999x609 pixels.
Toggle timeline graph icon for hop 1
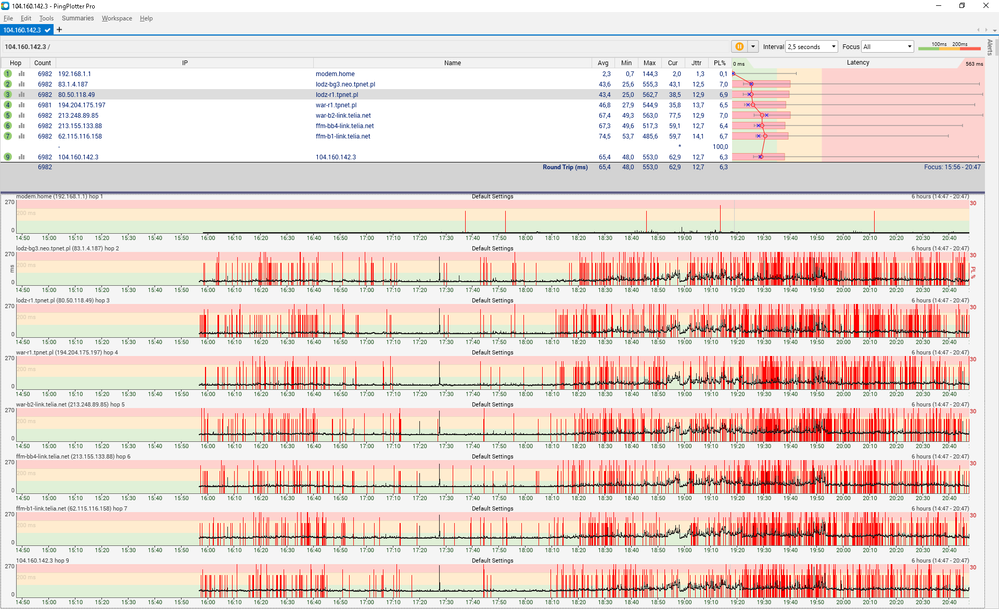[21, 74]
